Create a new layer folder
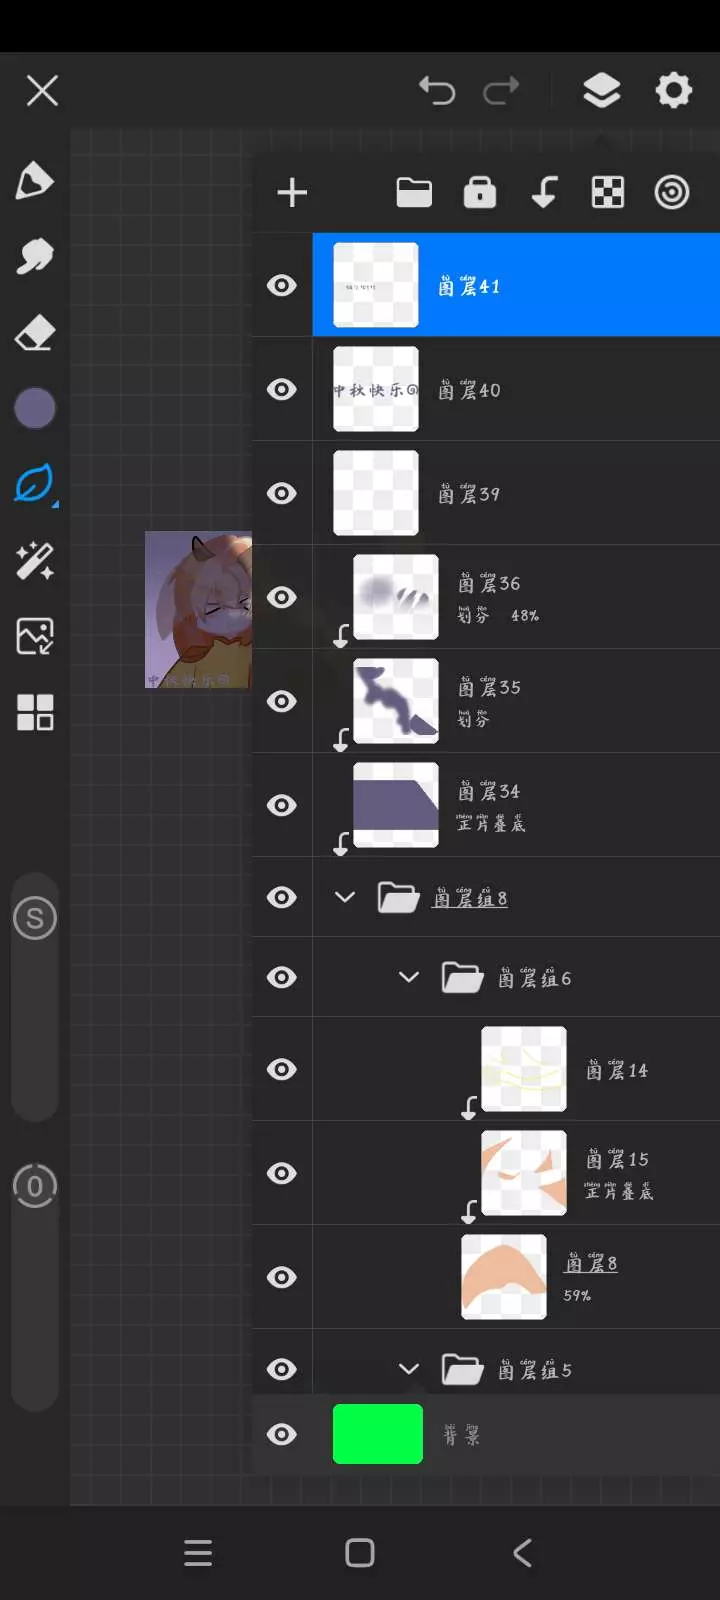Screen dimensions: 720x1600 [x=414, y=192]
